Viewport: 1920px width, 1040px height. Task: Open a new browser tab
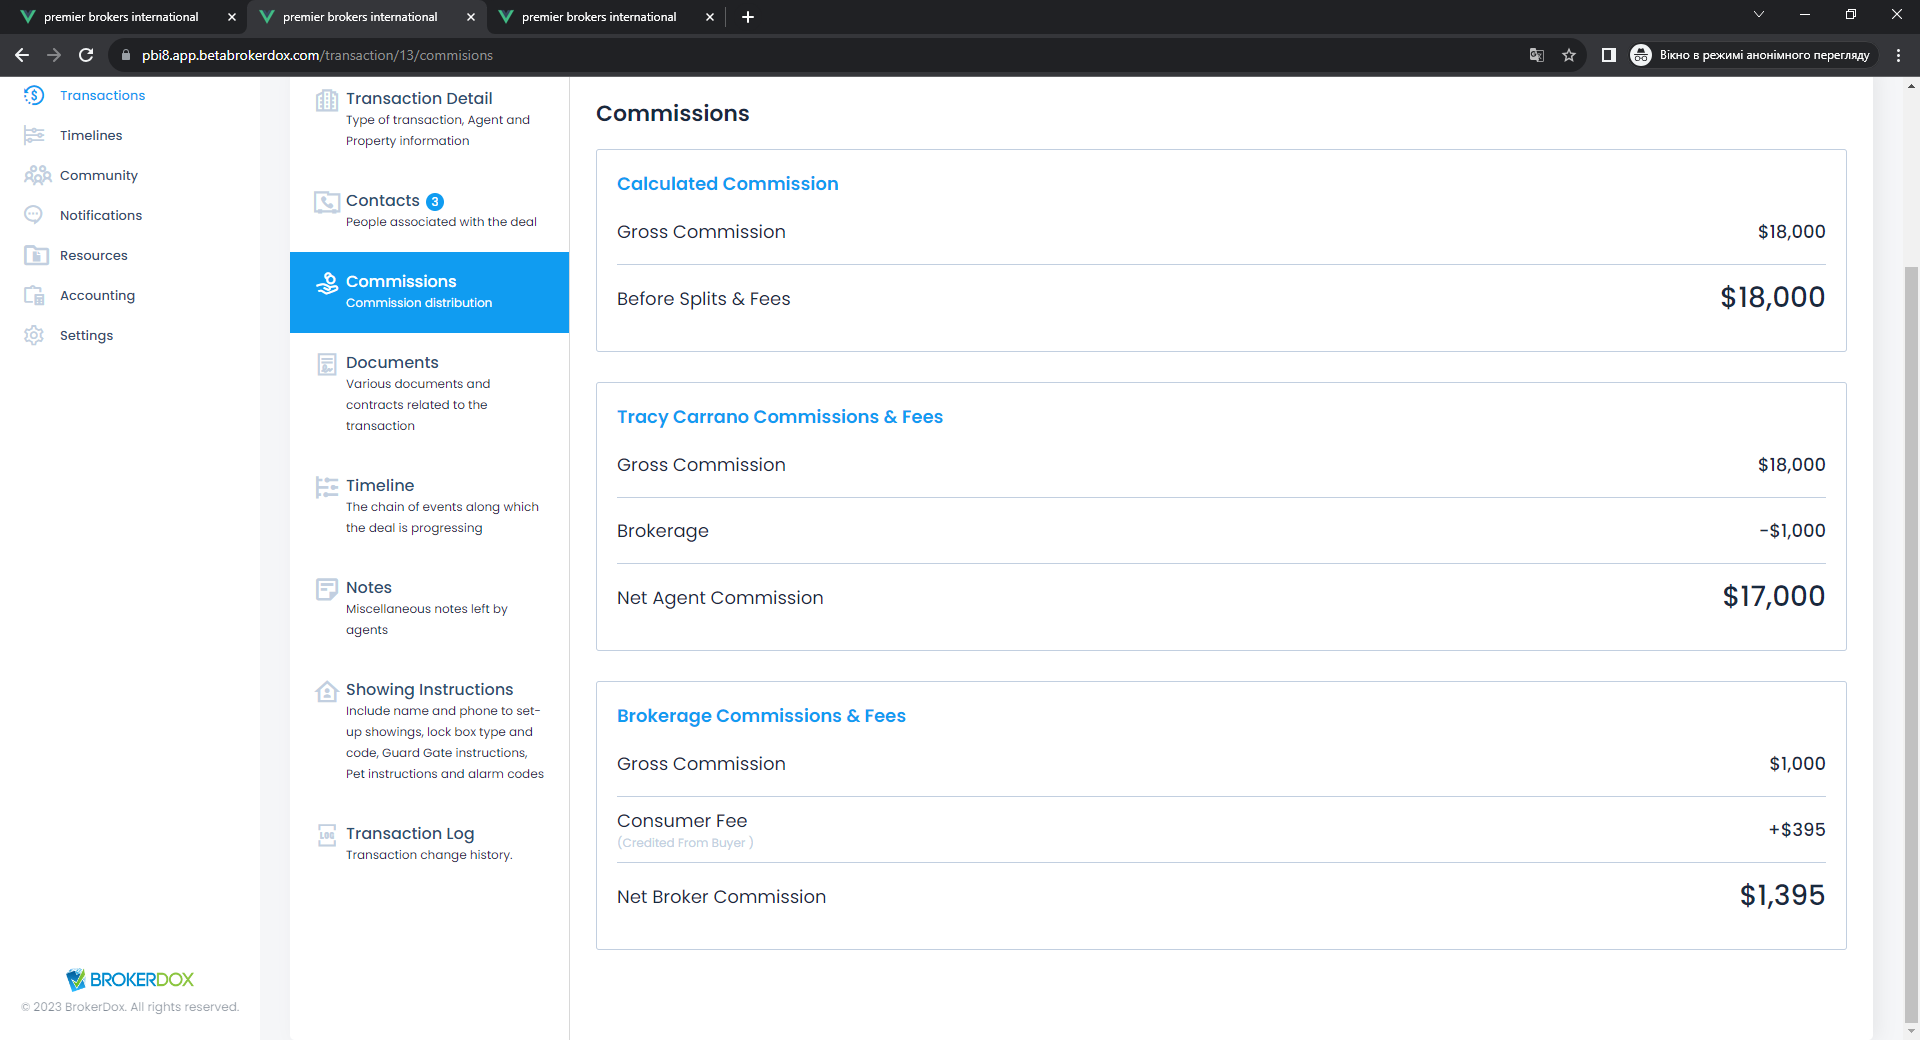click(x=748, y=17)
